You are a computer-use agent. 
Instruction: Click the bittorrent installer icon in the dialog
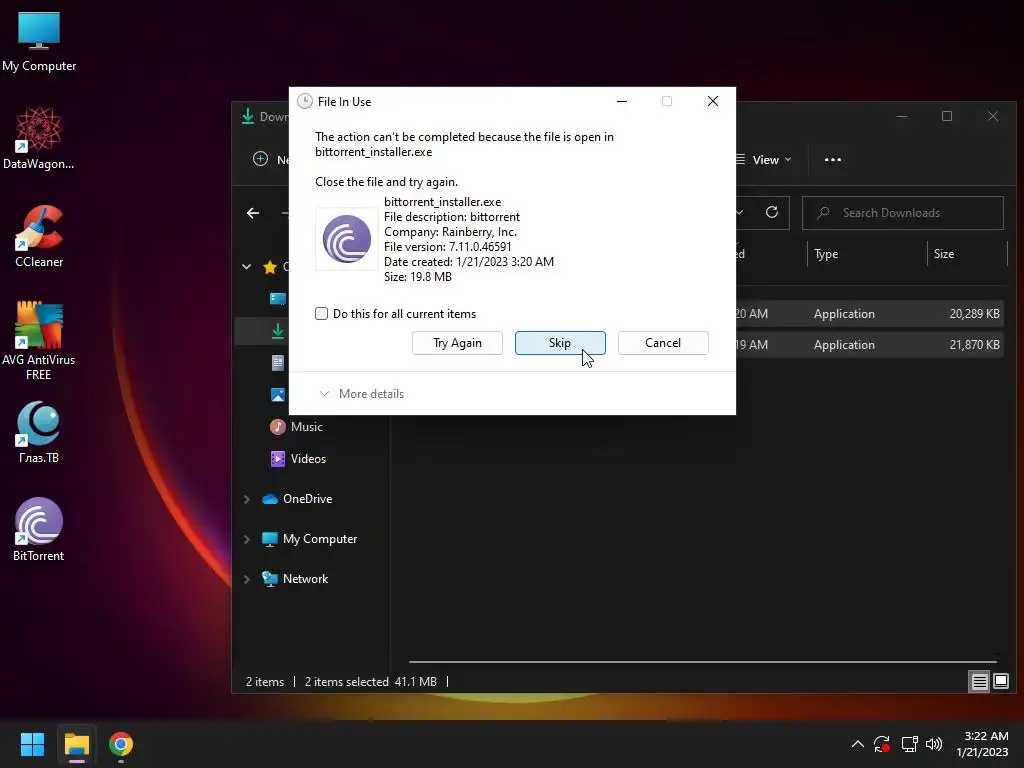tap(347, 239)
